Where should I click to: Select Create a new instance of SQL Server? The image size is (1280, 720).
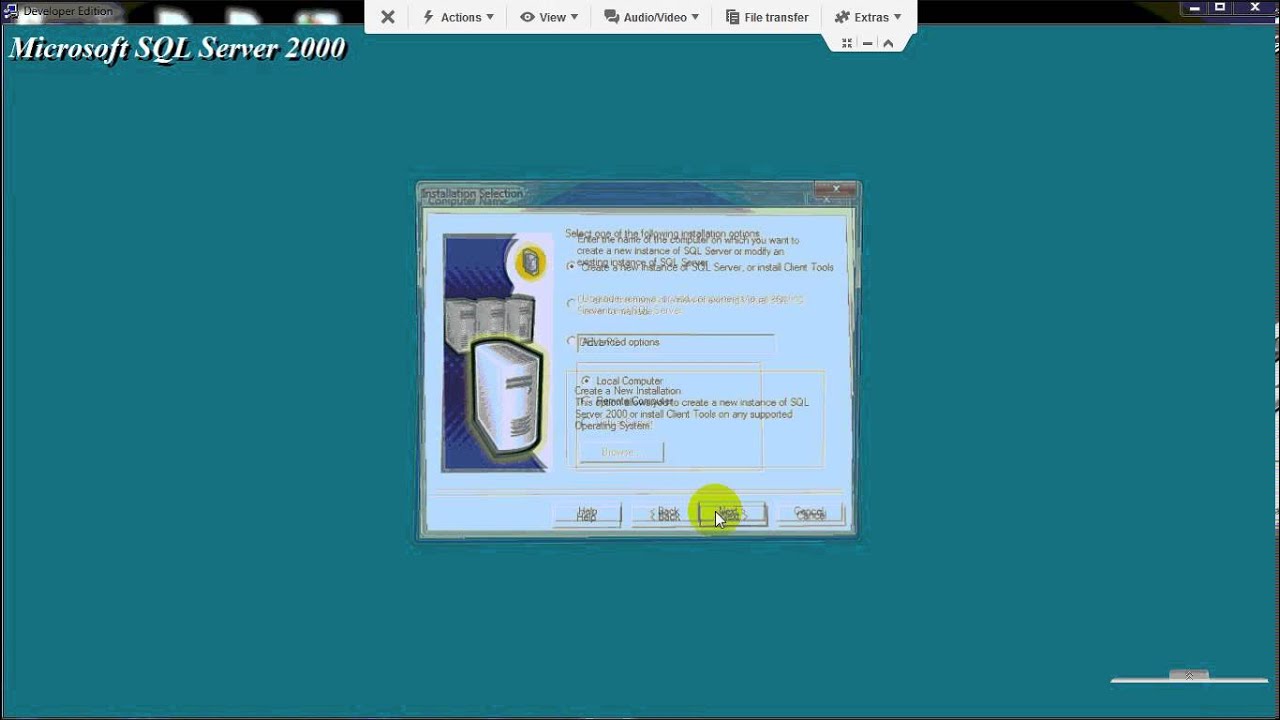point(571,266)
